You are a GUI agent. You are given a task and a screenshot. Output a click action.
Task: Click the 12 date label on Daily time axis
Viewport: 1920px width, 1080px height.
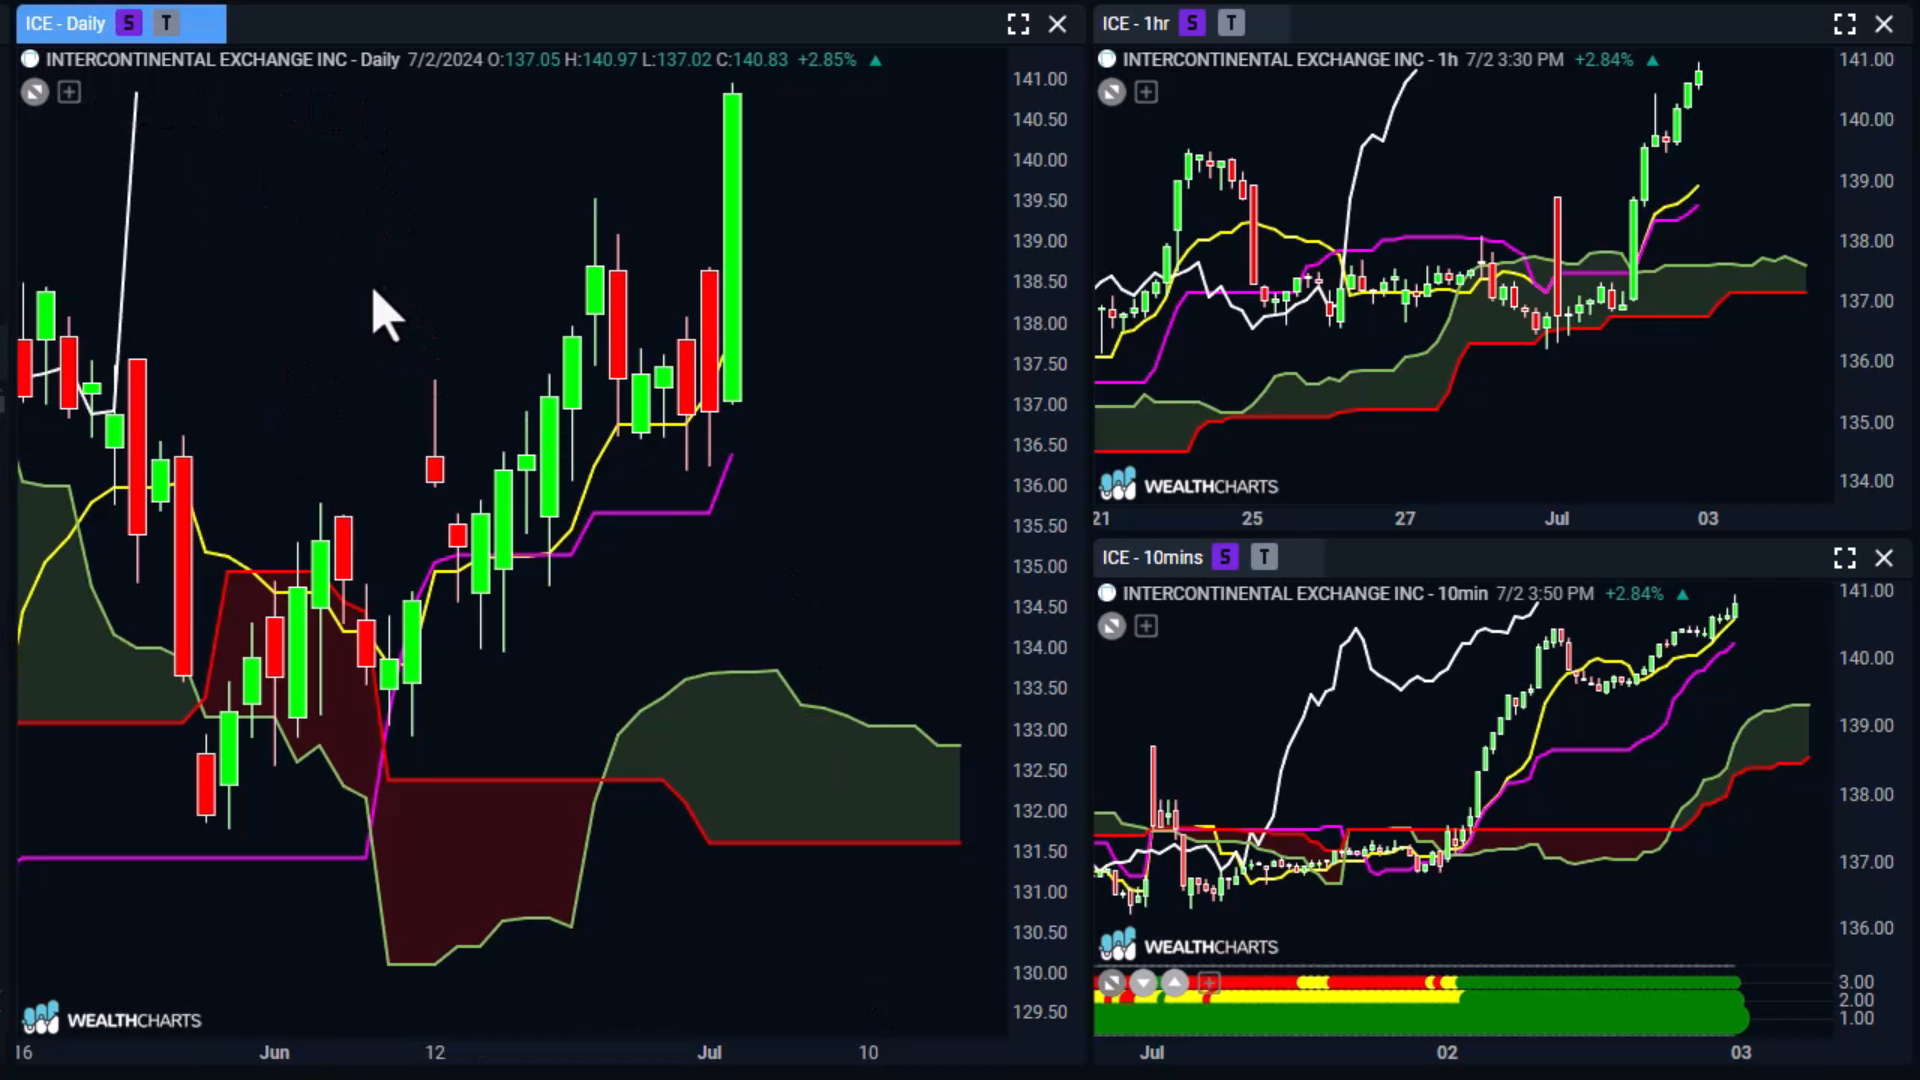(x=435, y=1052)
